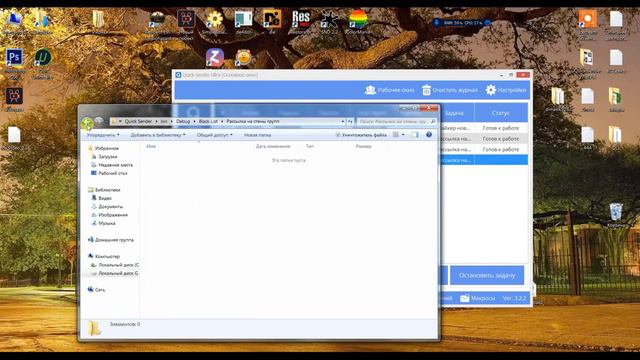Open the Res desktop shortcut icon

(301, 19)
